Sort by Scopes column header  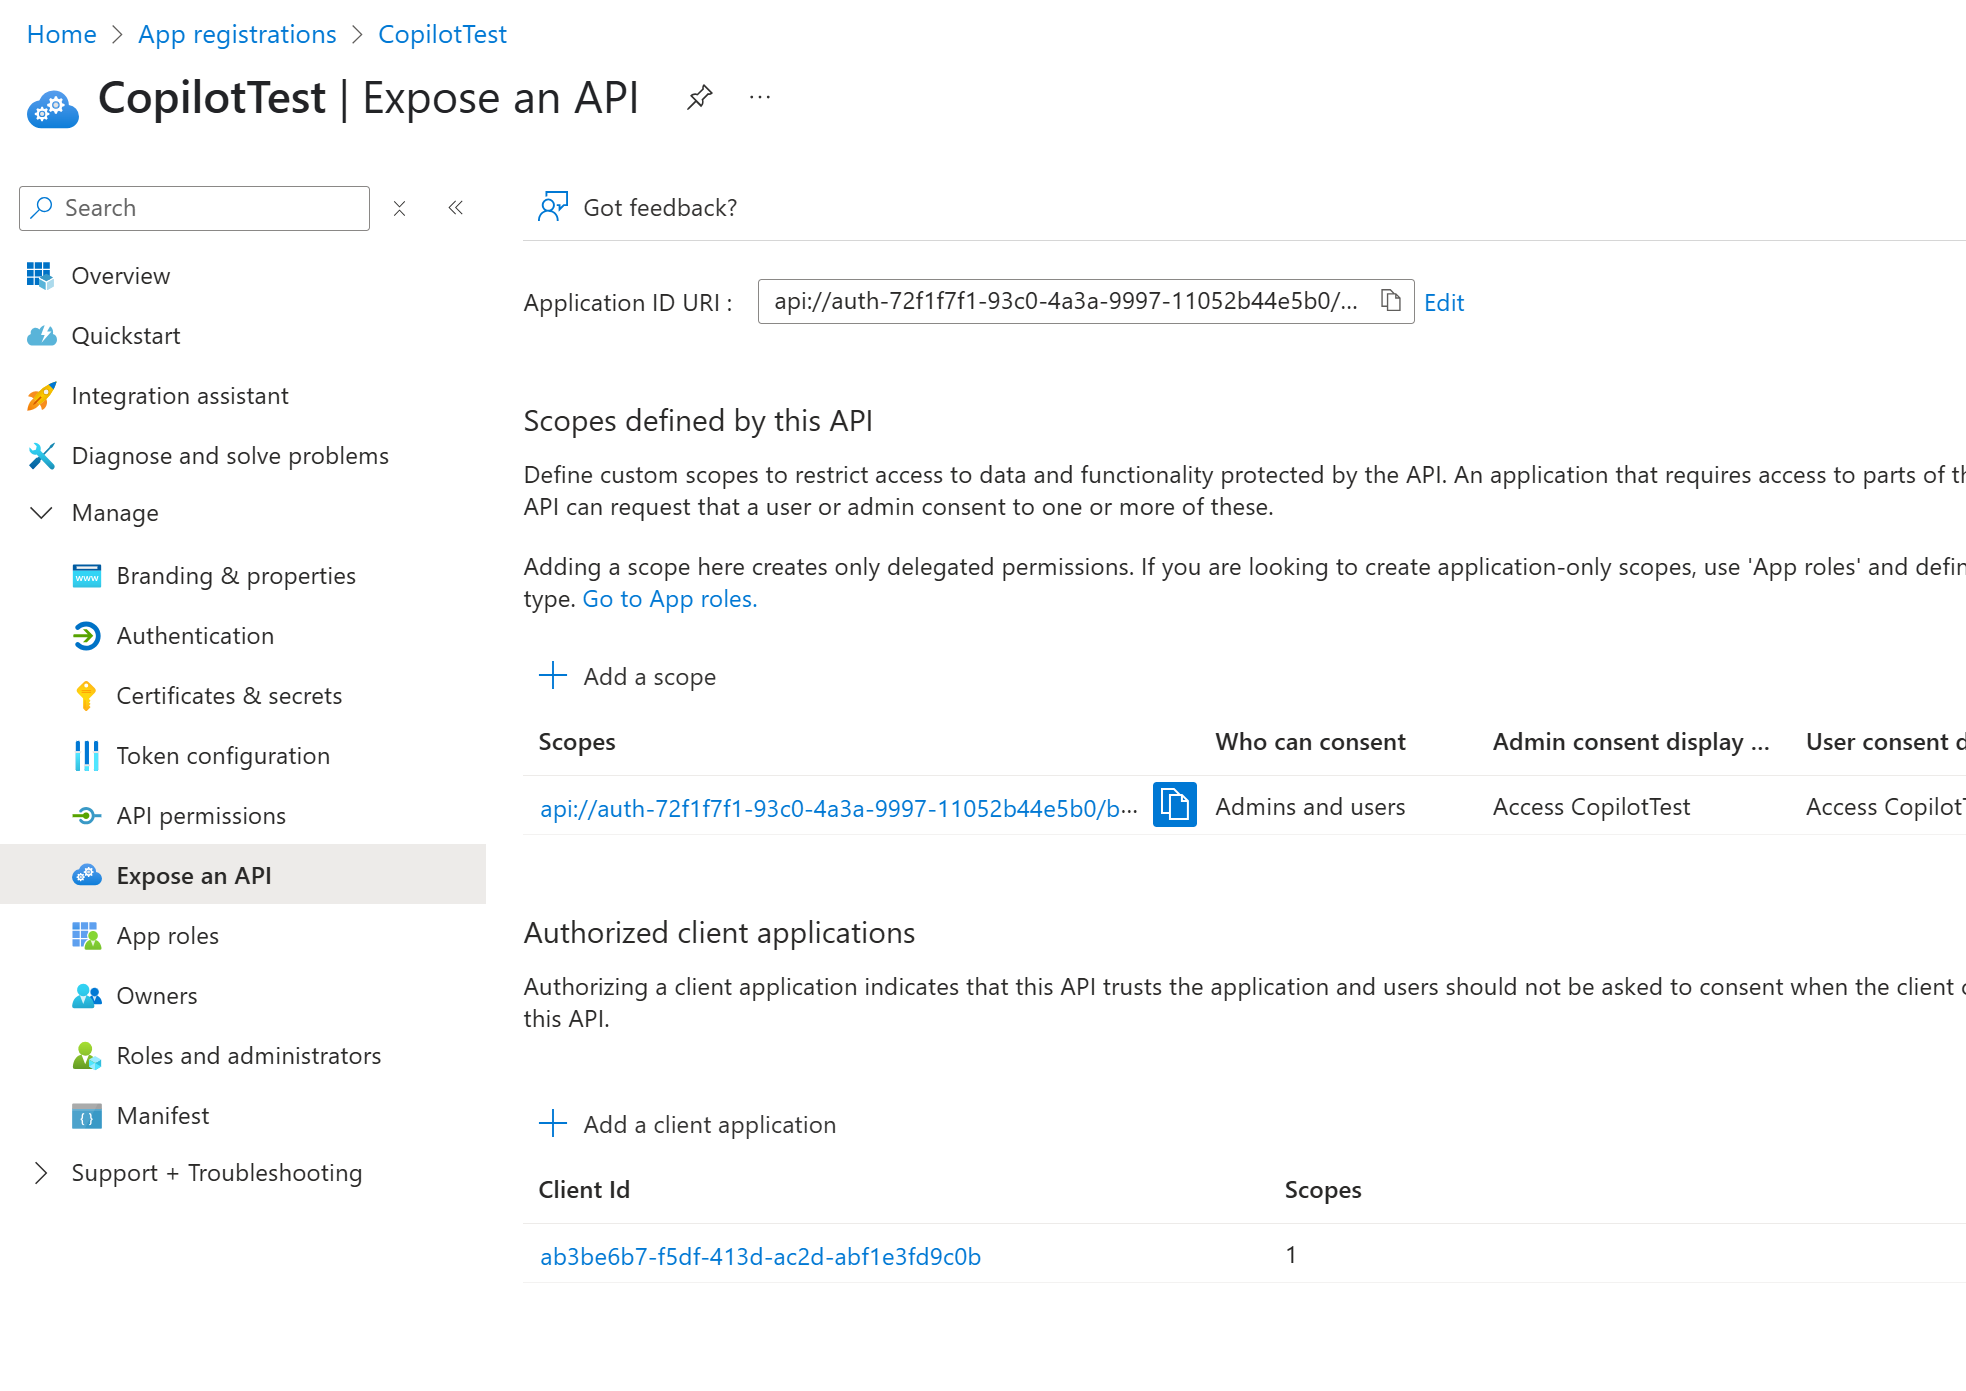click(577, 742)
